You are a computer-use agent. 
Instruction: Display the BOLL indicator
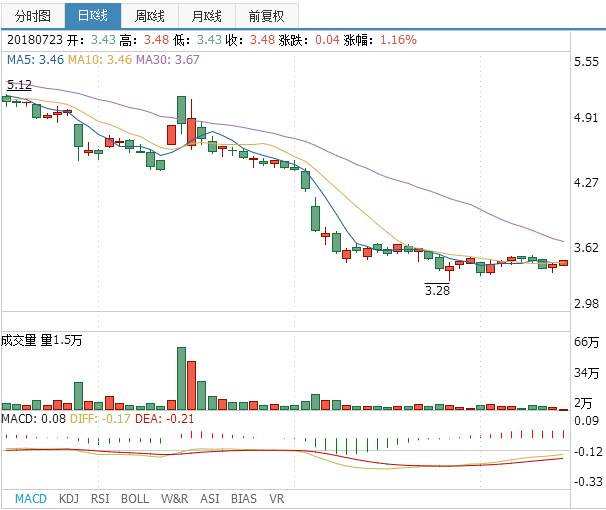[135, 498]
